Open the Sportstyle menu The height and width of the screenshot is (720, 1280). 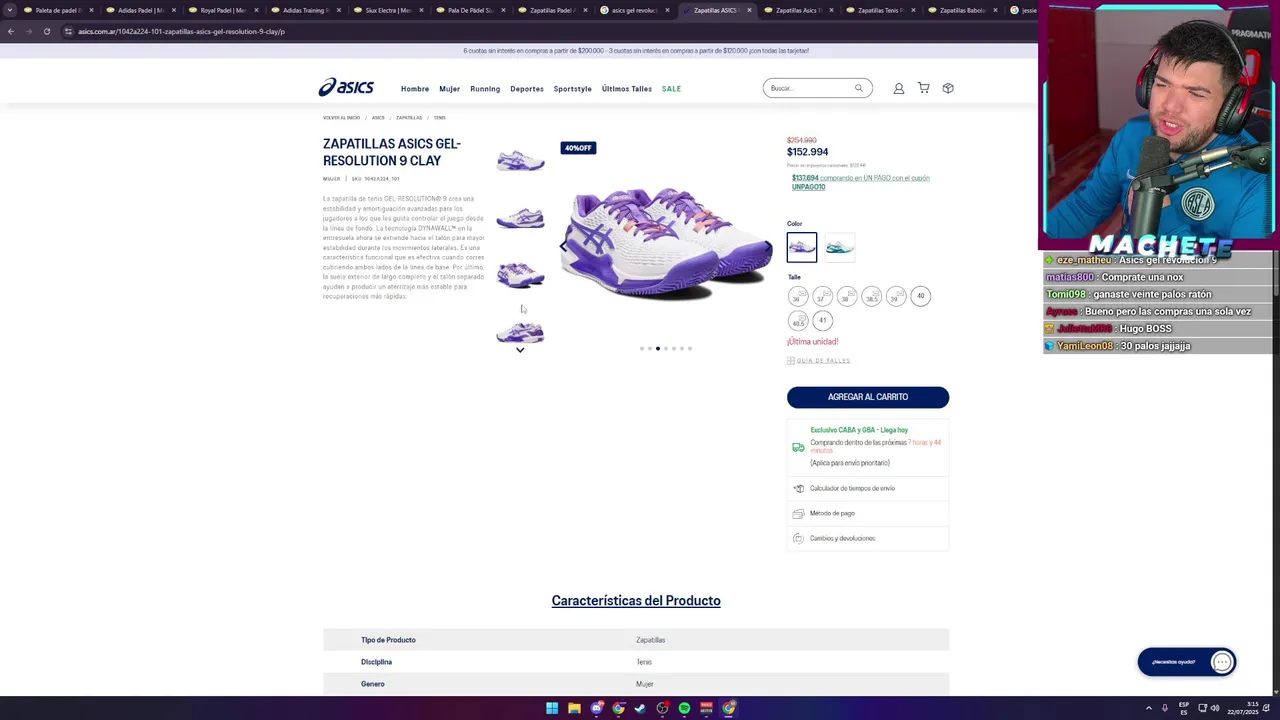click(x=573, y=89)
